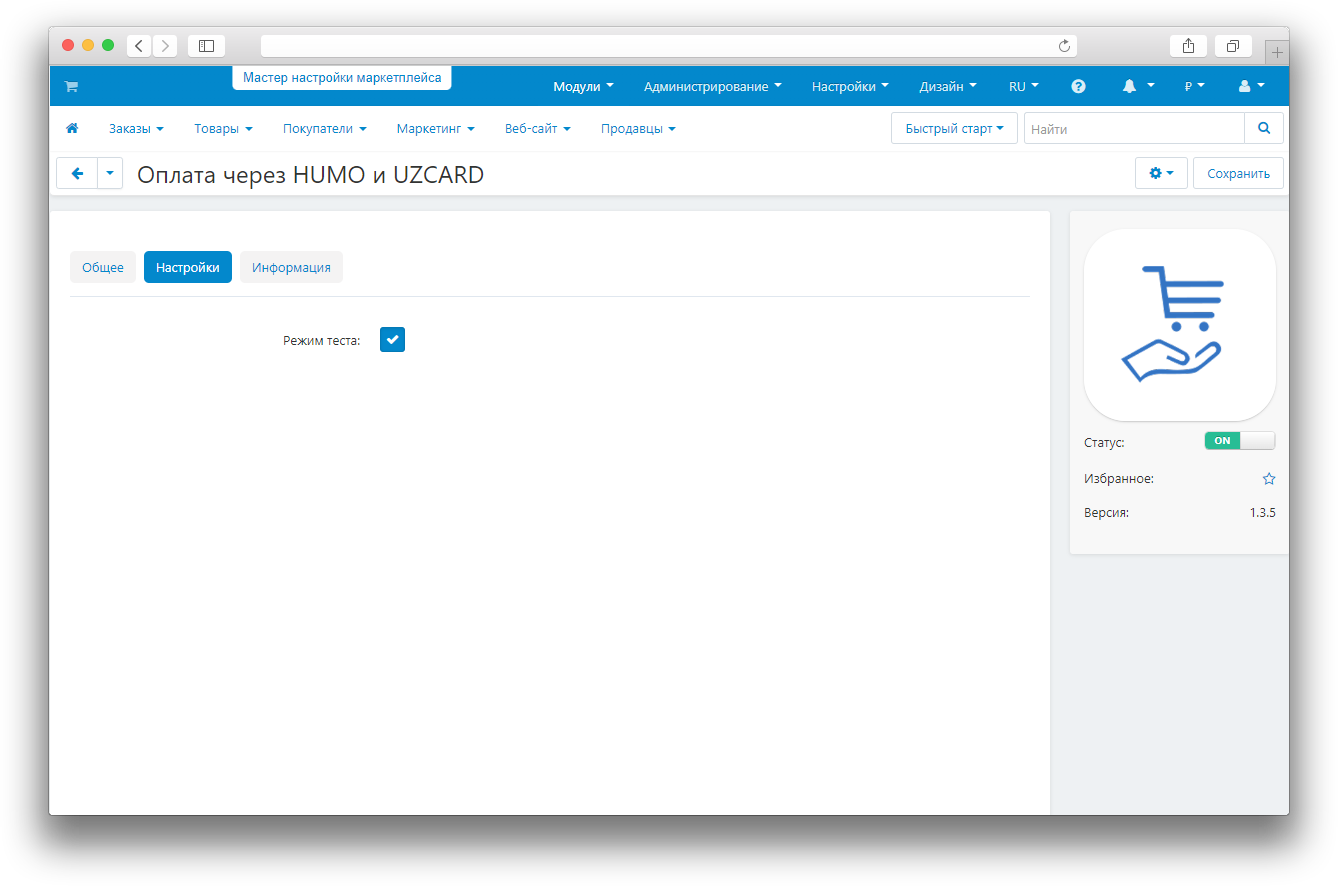Click the blue back arrow button
Screen dimensions: 1338x886
click(77, 173)
